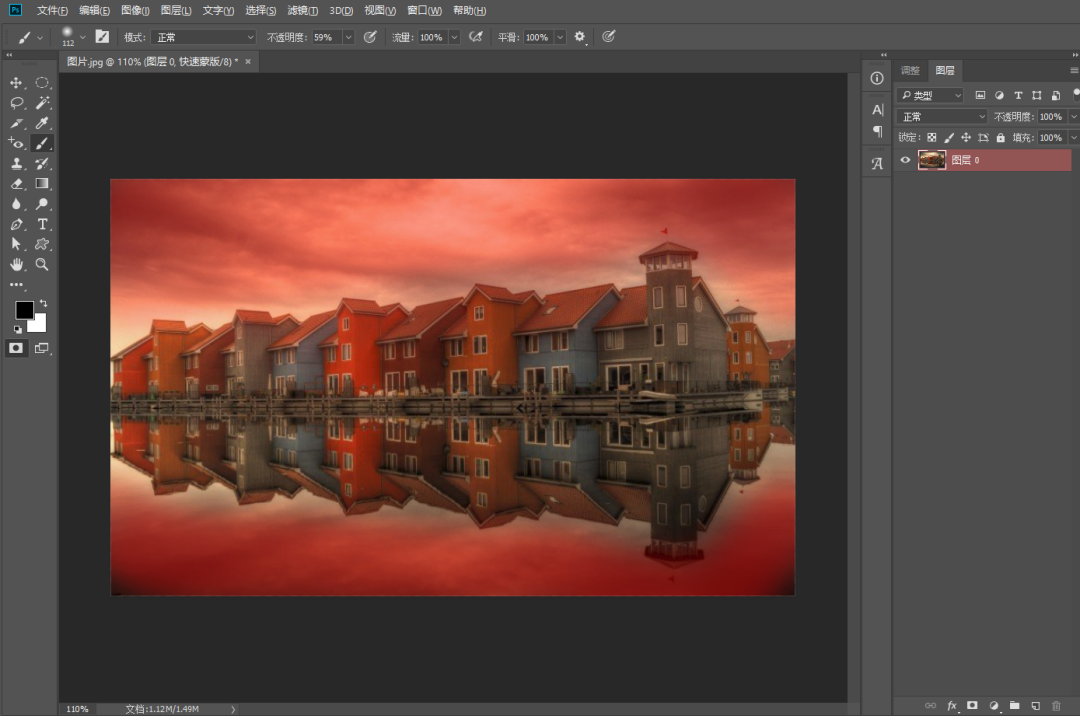Open the 图像(I) menu
Viewport: 1080px width, 716px height.
coord(136,10)
